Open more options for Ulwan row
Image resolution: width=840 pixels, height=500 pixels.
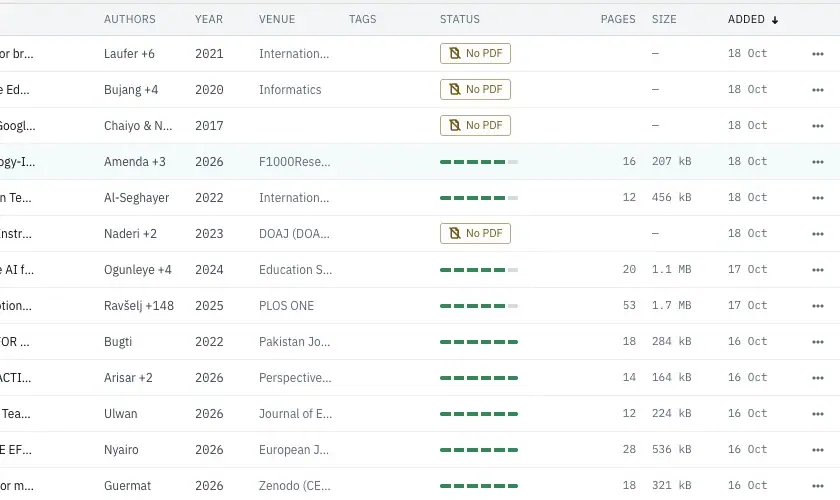[818, 414]
